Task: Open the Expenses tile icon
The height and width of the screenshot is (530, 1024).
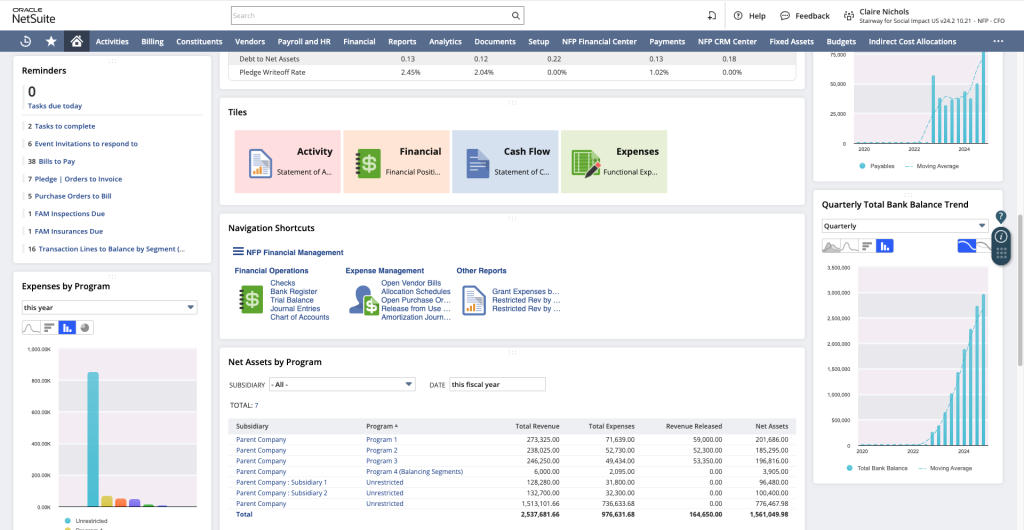Action: pyautogui.click(x=584, y=163)
